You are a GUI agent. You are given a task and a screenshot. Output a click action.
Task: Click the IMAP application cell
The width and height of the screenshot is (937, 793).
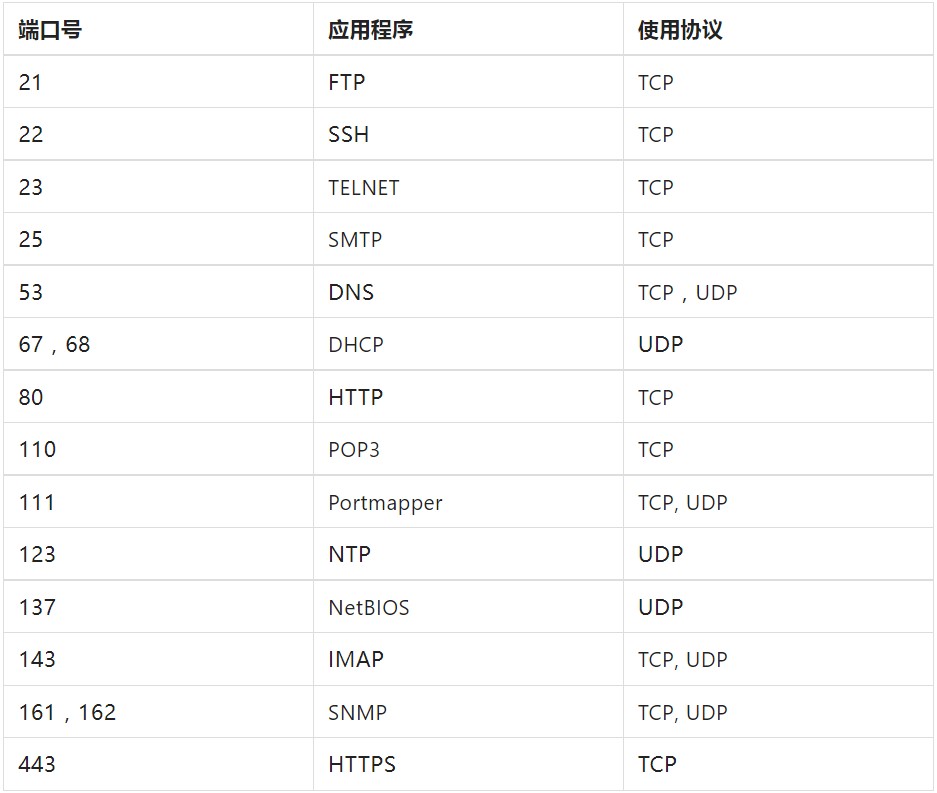point(356,660)
